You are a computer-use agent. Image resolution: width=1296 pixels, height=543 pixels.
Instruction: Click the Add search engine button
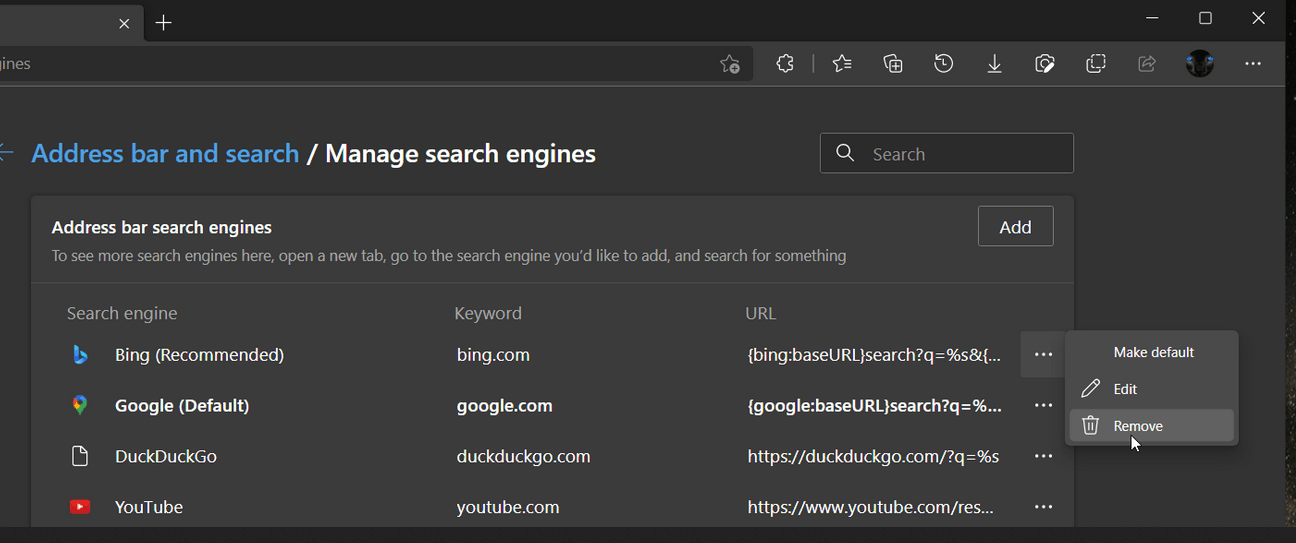1015,227
